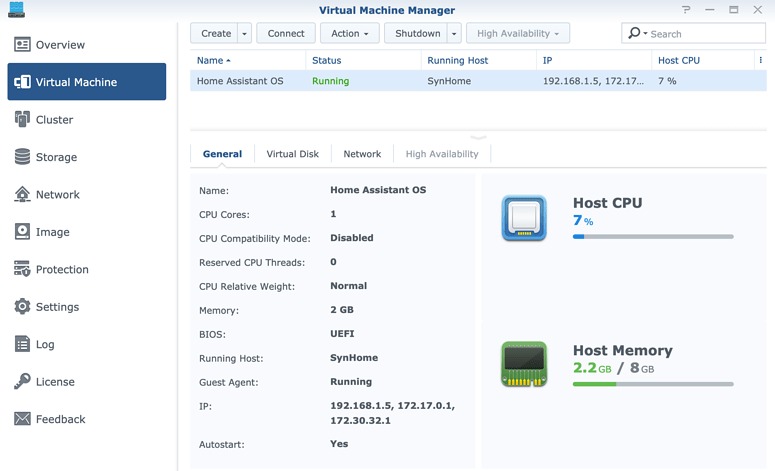Minimize the Virtual Machine Manager window

tap(710, 10)
